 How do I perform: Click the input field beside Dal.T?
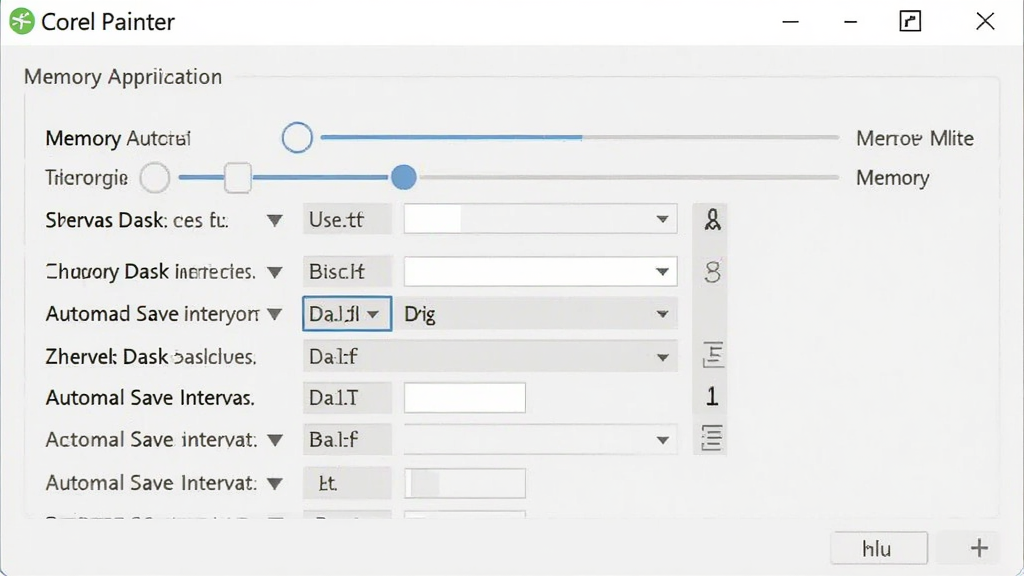pos(464,398)
